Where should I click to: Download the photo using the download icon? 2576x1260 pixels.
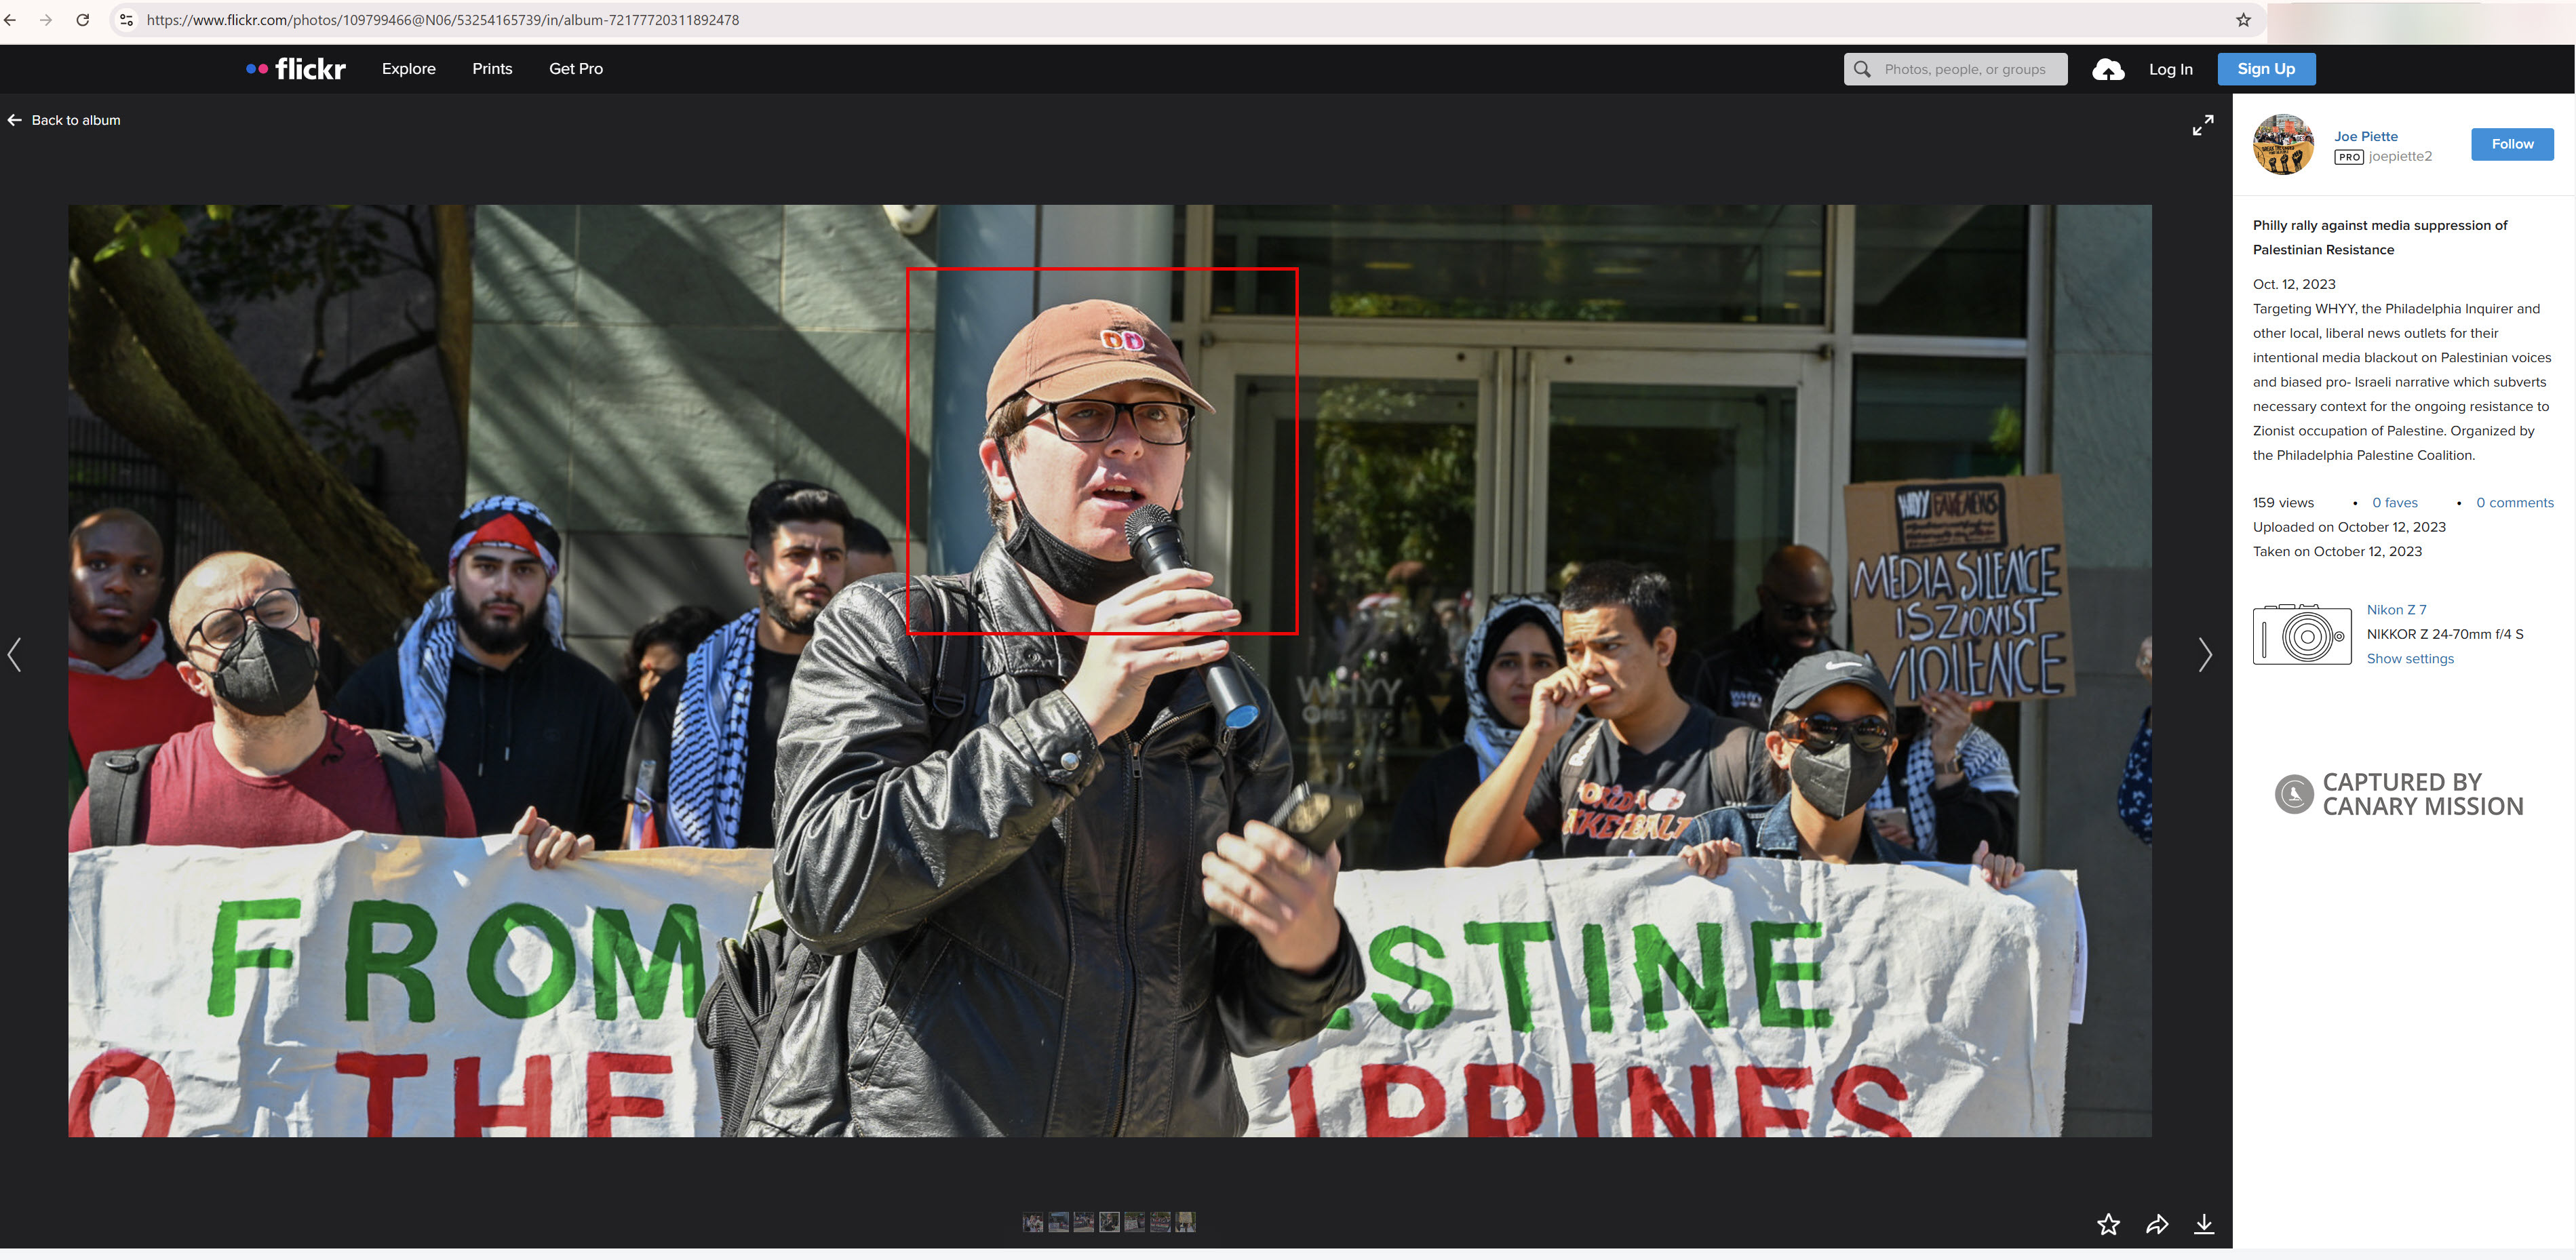(2205, 1223)
